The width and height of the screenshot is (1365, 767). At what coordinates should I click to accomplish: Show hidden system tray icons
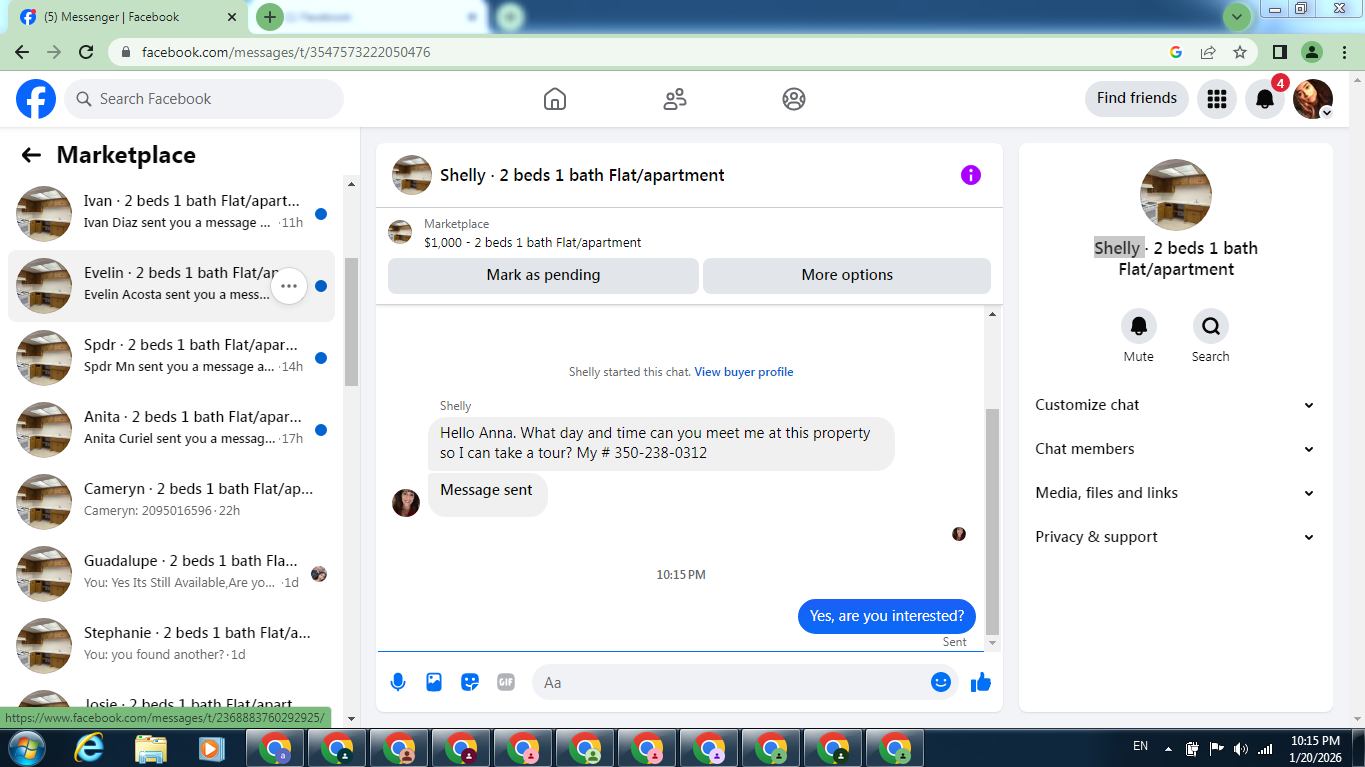[x=1168, y=748]
